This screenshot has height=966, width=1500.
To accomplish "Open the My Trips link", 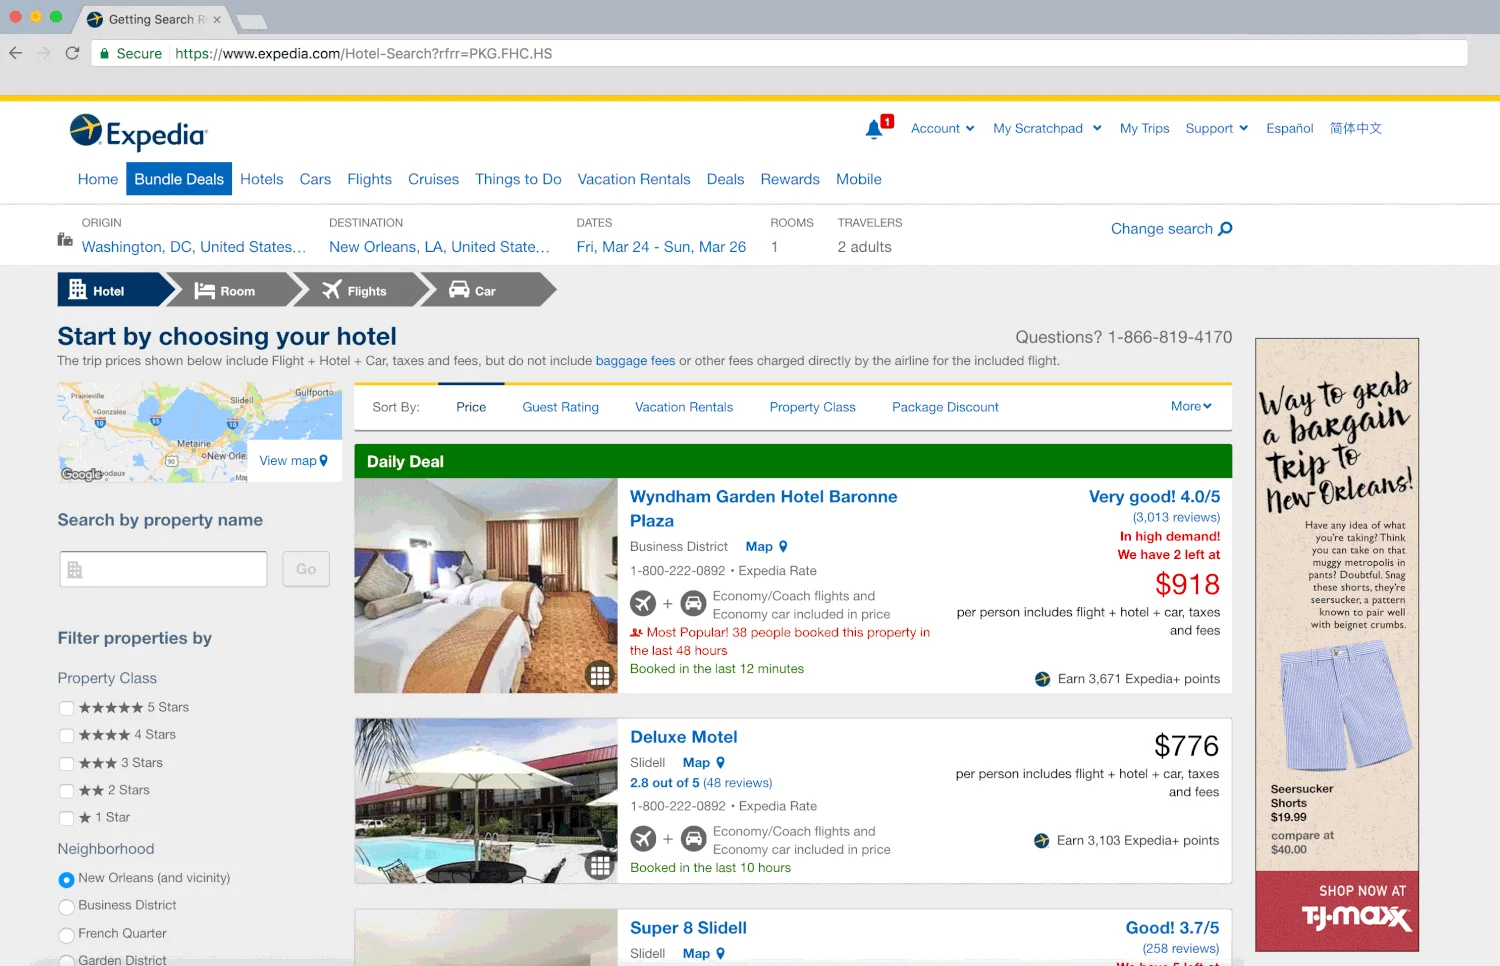I will (1144, 128).
